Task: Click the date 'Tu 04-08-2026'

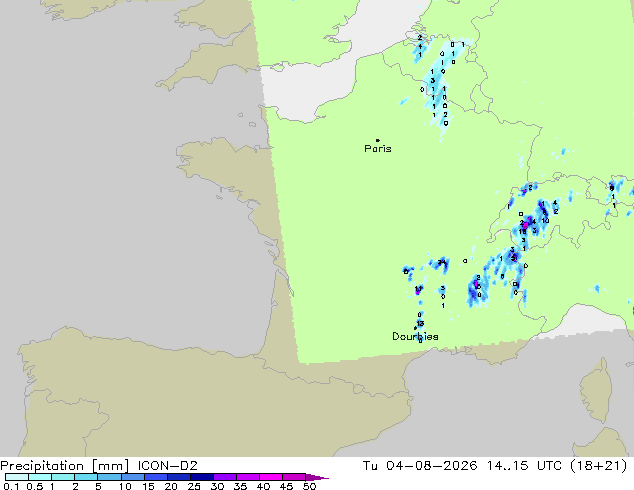Action: click(420, 466)
